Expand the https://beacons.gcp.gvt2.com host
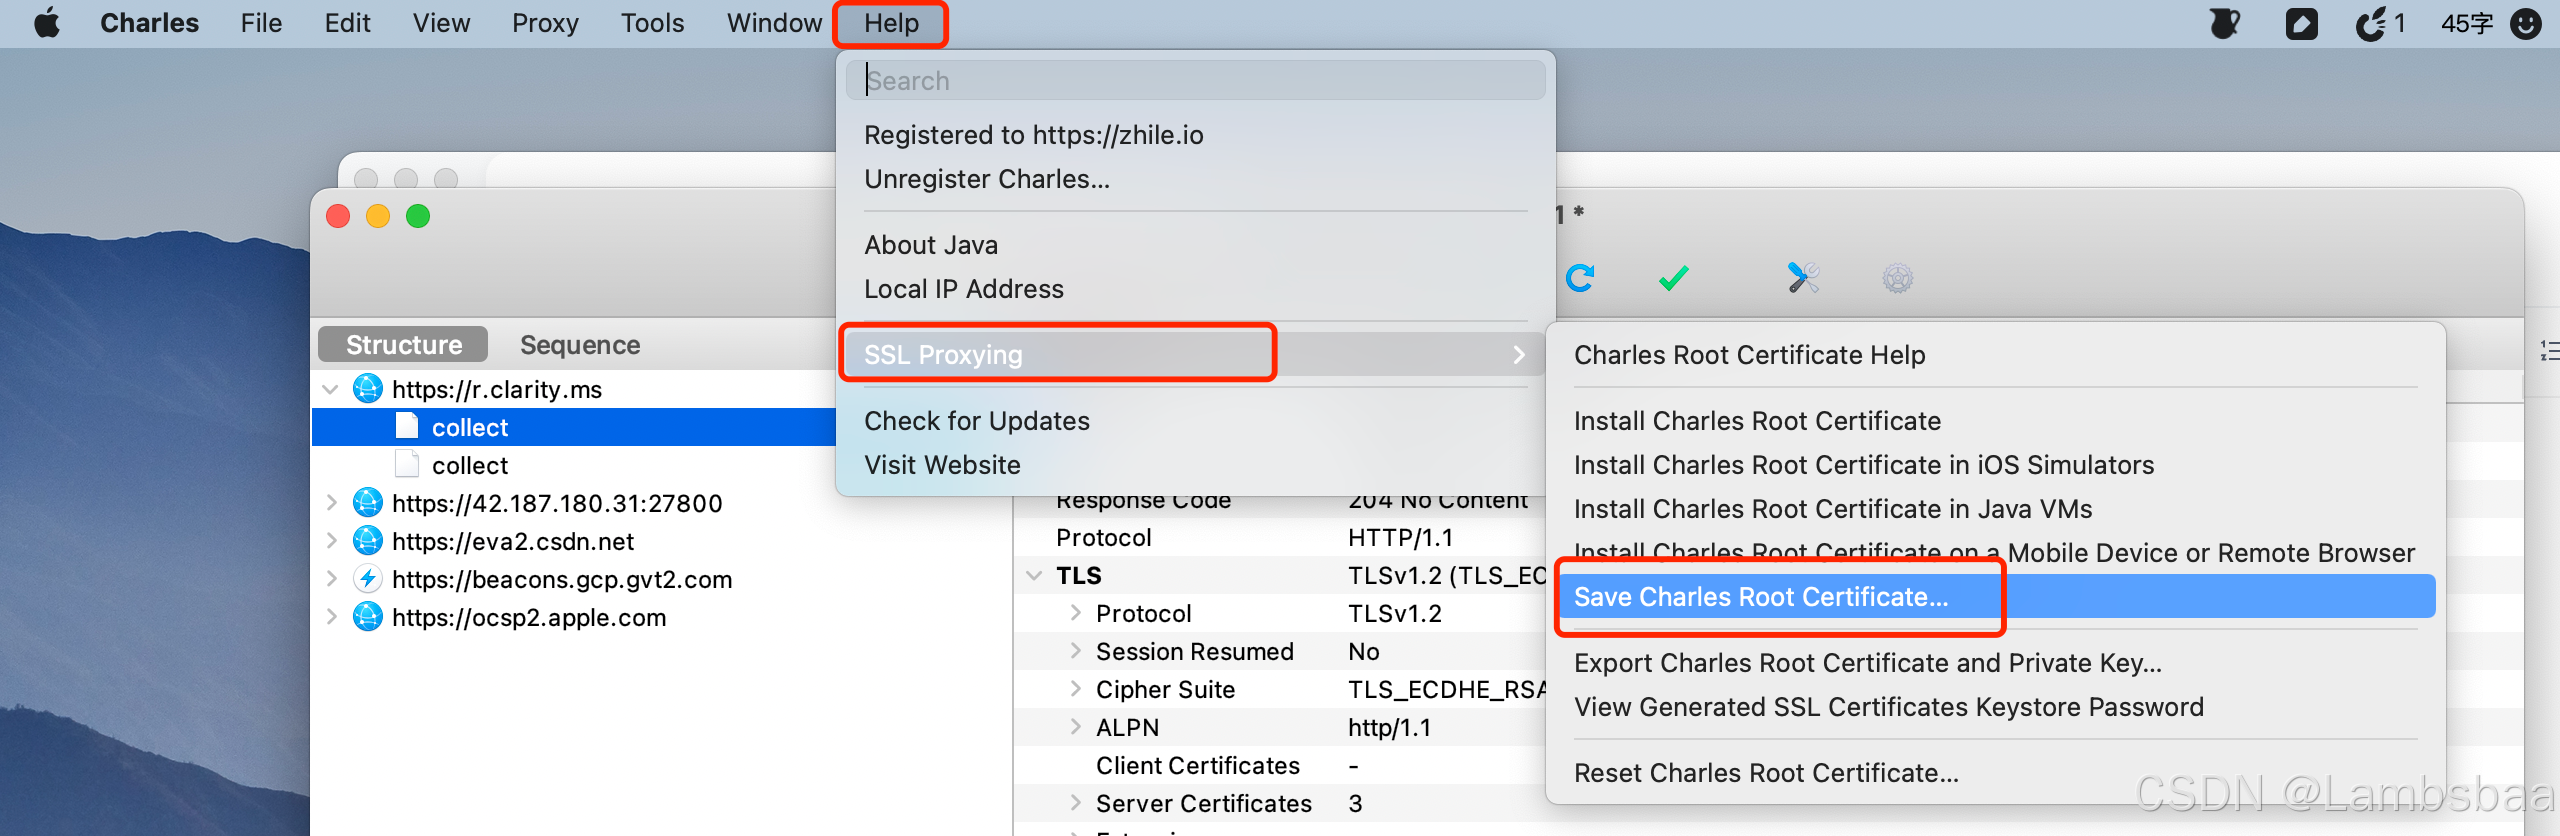Image resolution: width=2560 pixels, height=836 pixels. pos(331,579)
